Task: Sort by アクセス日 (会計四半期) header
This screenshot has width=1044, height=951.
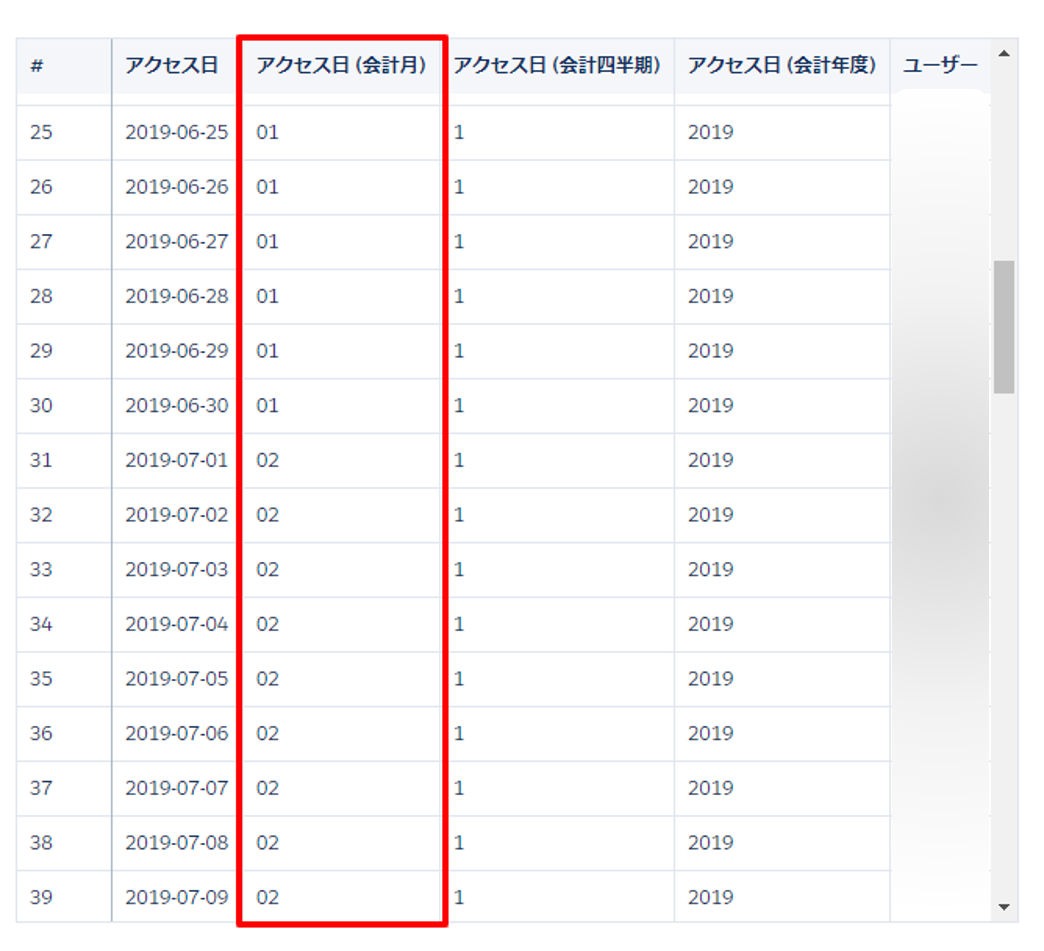Action: click(557, 66)
